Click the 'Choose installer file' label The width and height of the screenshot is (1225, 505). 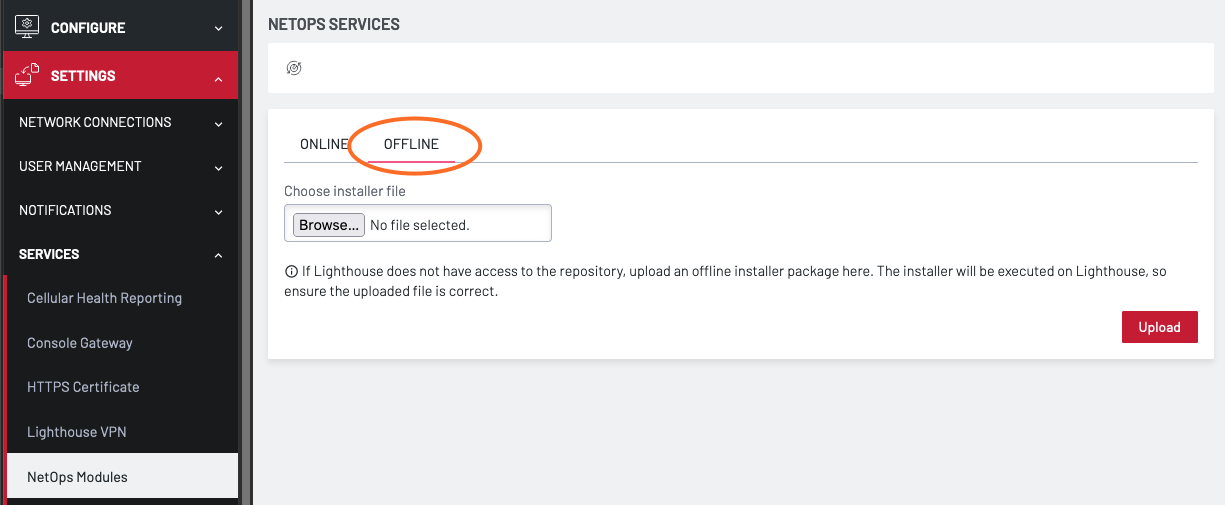345,191
